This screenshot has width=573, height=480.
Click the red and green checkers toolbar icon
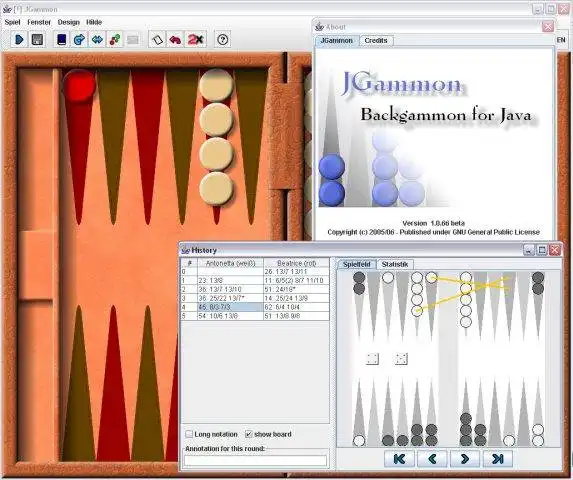(x=115, y=39)
